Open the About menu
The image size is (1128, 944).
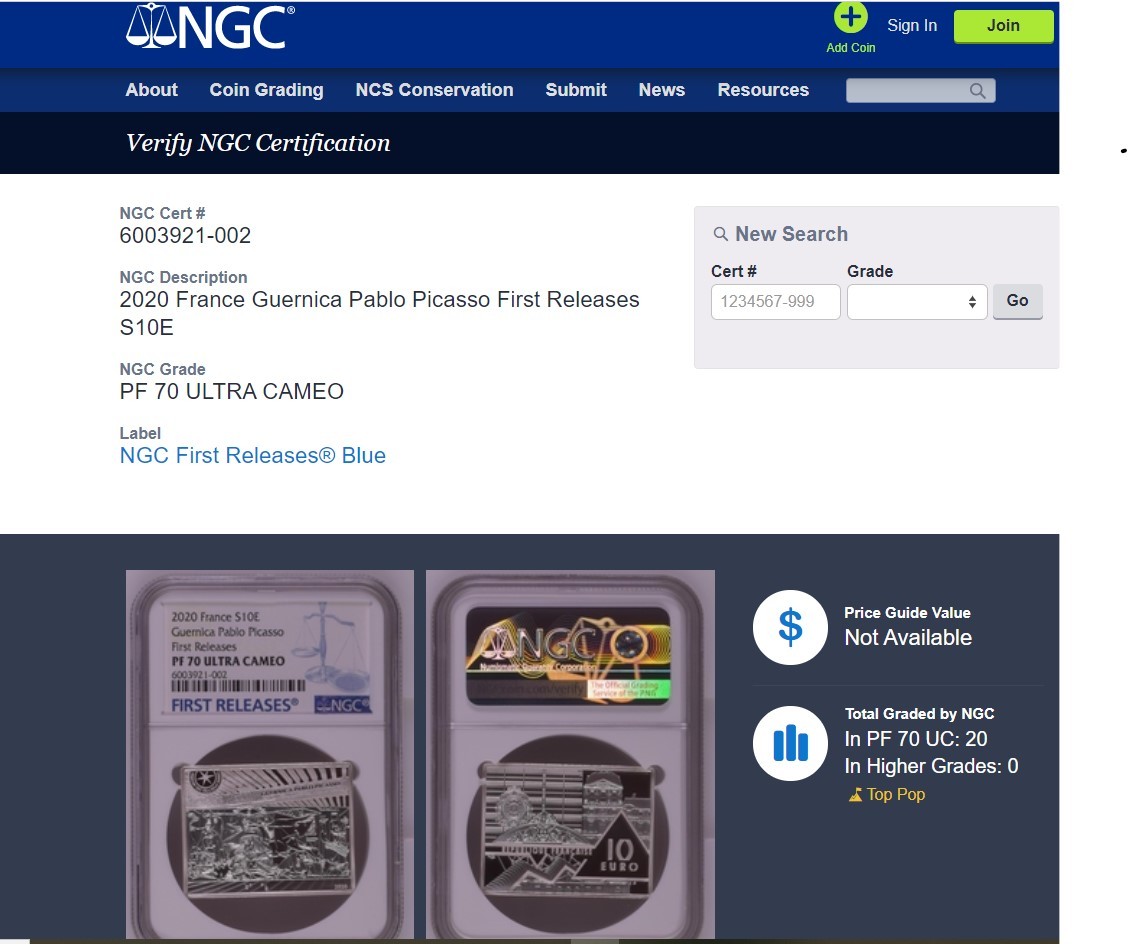tap(151, 90)
